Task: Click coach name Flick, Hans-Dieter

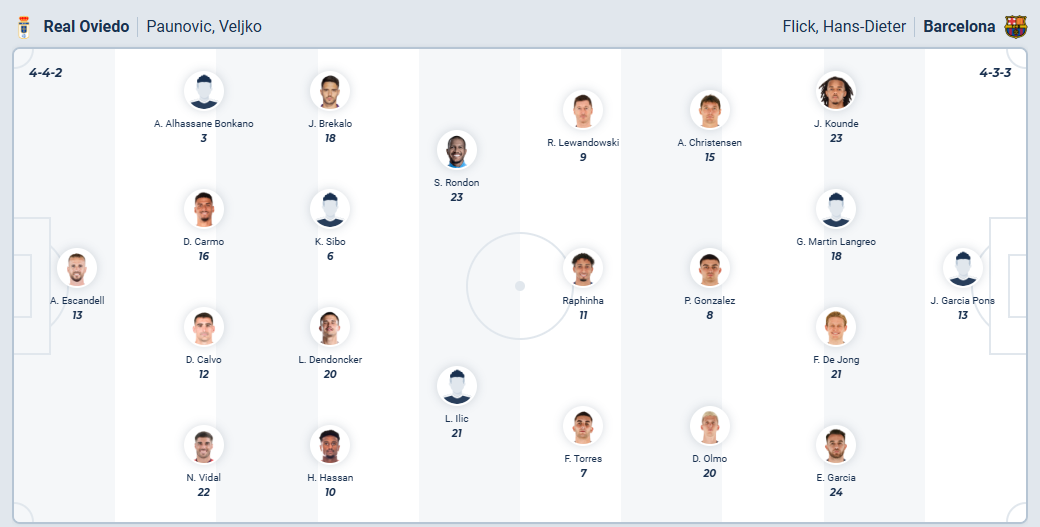Action: click(x=844, y=27)
